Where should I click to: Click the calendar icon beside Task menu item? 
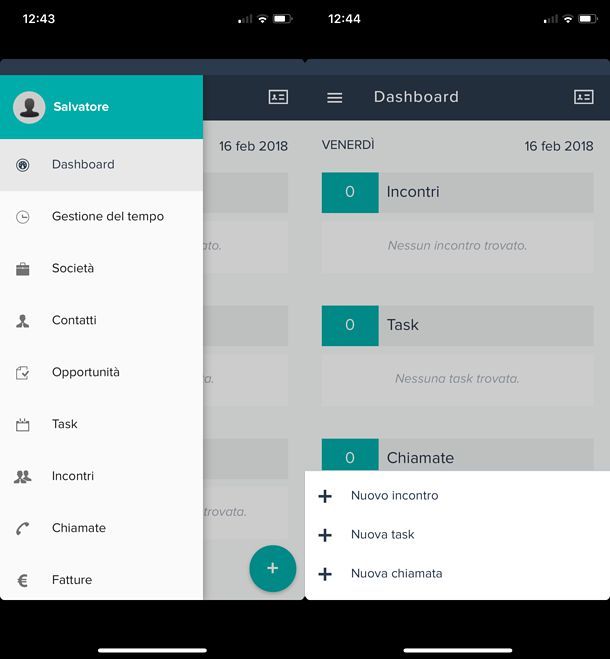(x=23, y=425)
